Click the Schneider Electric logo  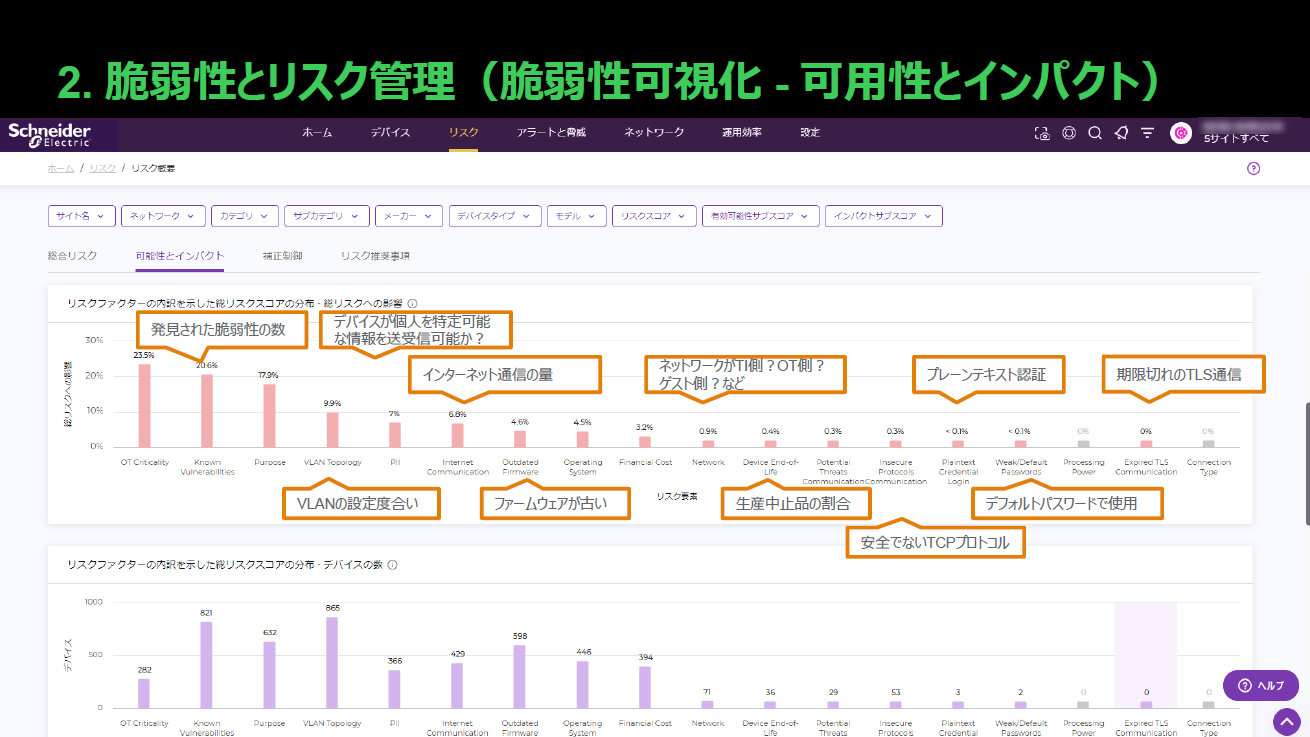coord(50,135)
